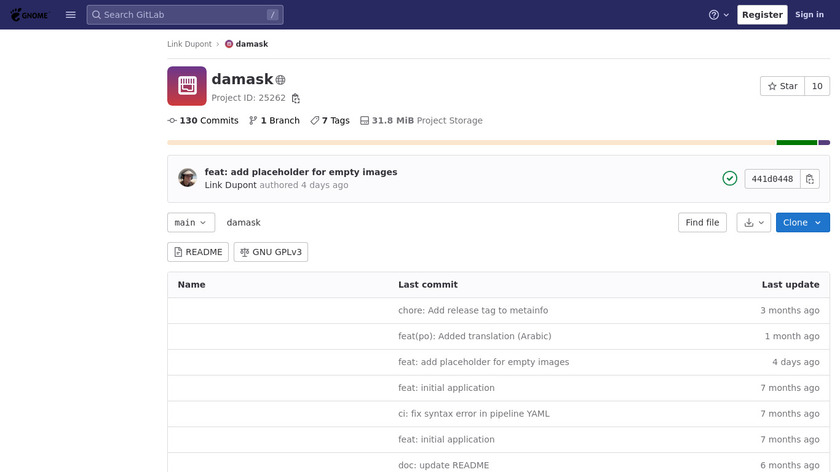The height and width of the screenshot is (472, 840).
Task: Copy the project ID to clipboard
Action: click(296, 98)
